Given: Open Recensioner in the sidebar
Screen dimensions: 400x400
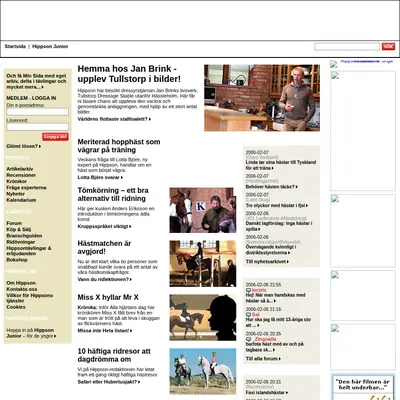Looking at the screenshot, I should tap(21, 175).
